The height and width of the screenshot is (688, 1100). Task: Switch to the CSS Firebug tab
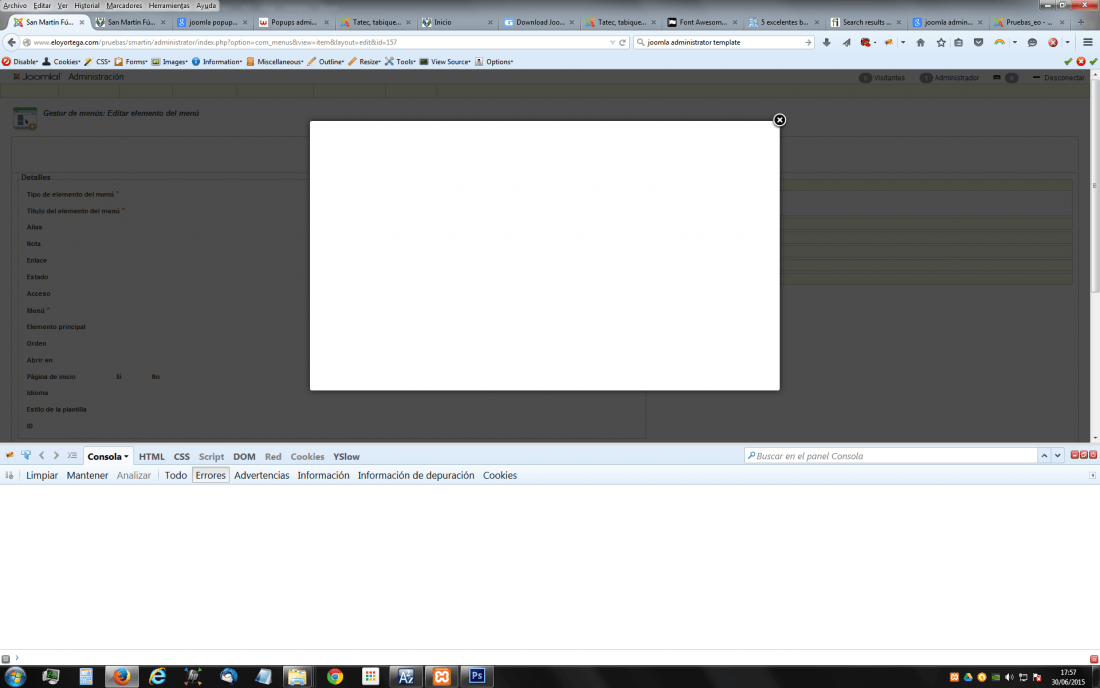[x=182, y=457]
